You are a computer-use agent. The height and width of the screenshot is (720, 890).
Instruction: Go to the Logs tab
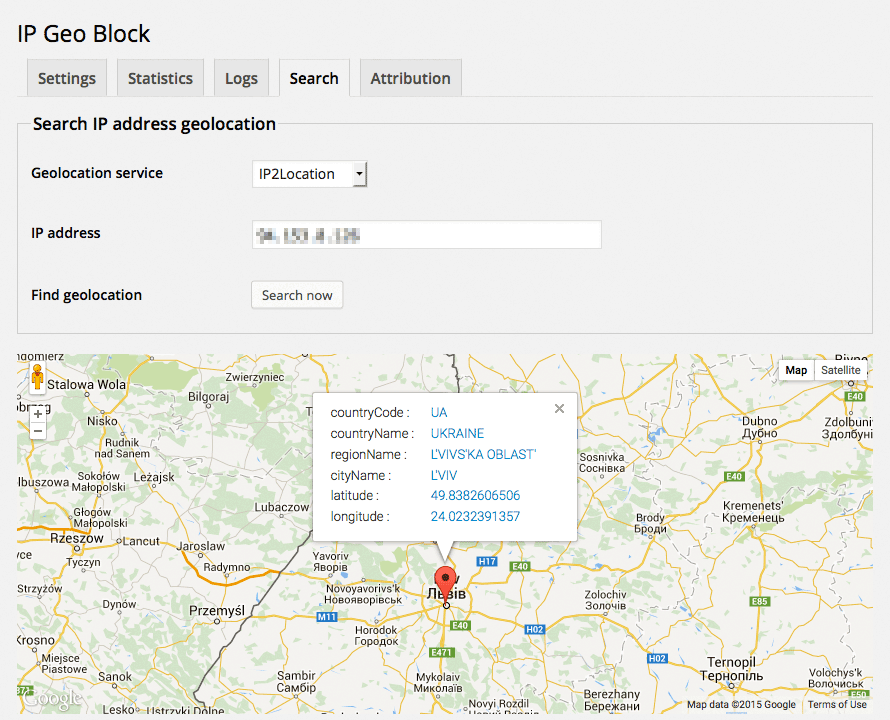click(241, 78)
